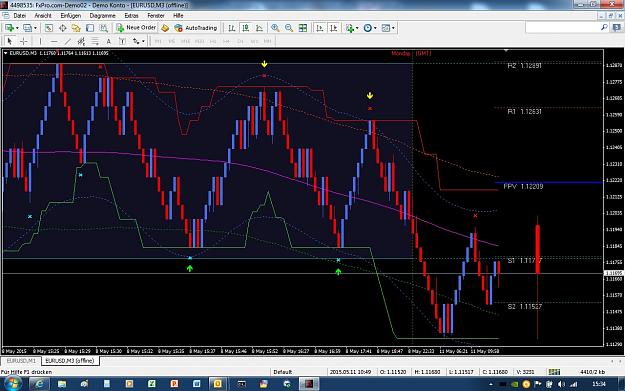Expand the profiles dropdown arrow
The width and height of the screenshot is (625, 391).
click(35, 28)
